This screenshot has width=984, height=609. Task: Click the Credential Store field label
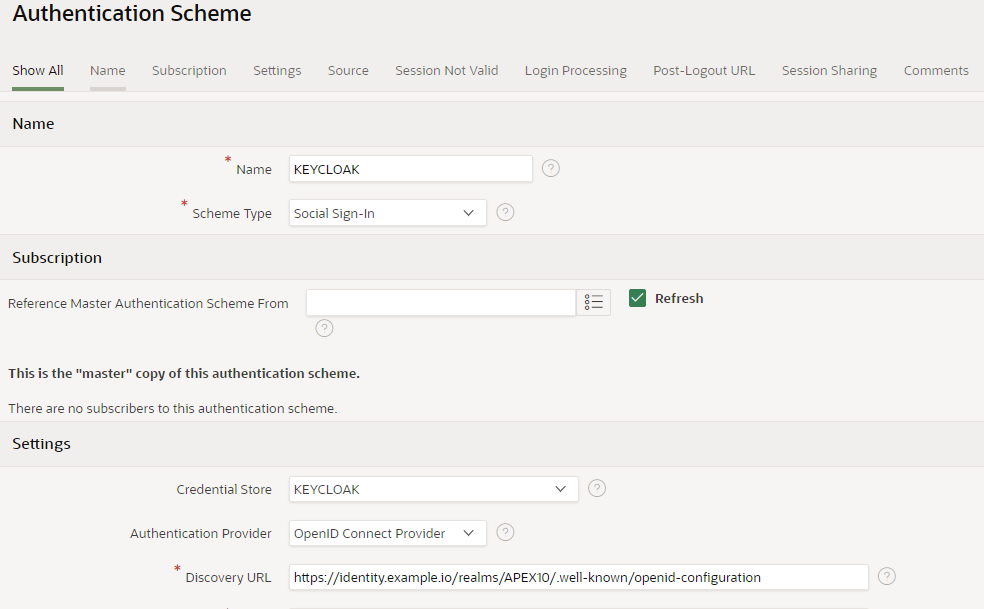(x=224, y=489)
